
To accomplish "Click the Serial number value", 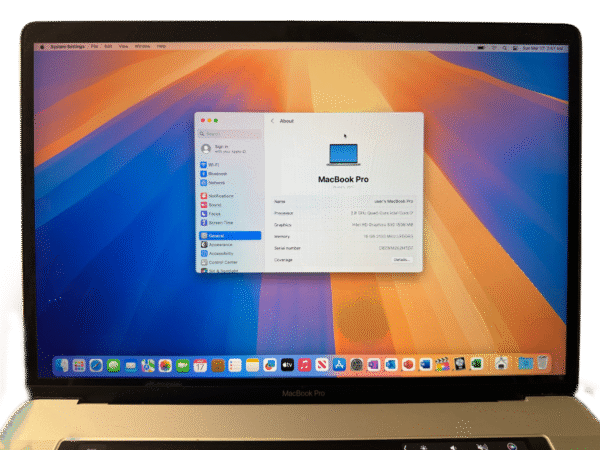I will point(396,248).
